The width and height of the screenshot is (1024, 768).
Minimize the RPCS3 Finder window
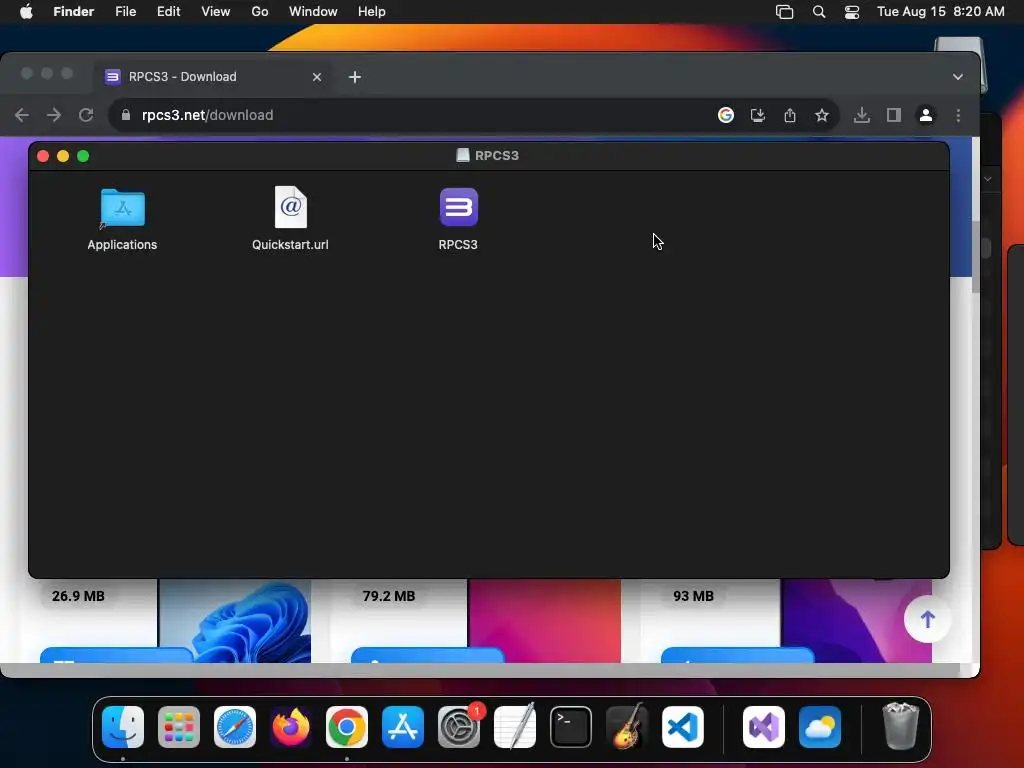click(x=63, y=156)
